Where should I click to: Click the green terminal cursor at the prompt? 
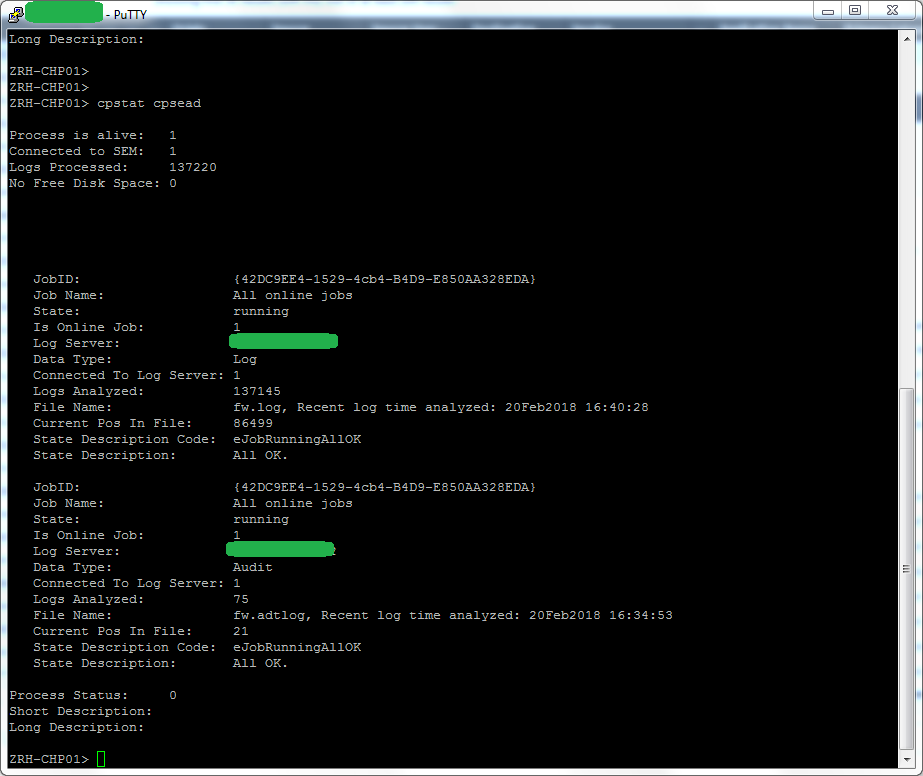pos(101,759)
